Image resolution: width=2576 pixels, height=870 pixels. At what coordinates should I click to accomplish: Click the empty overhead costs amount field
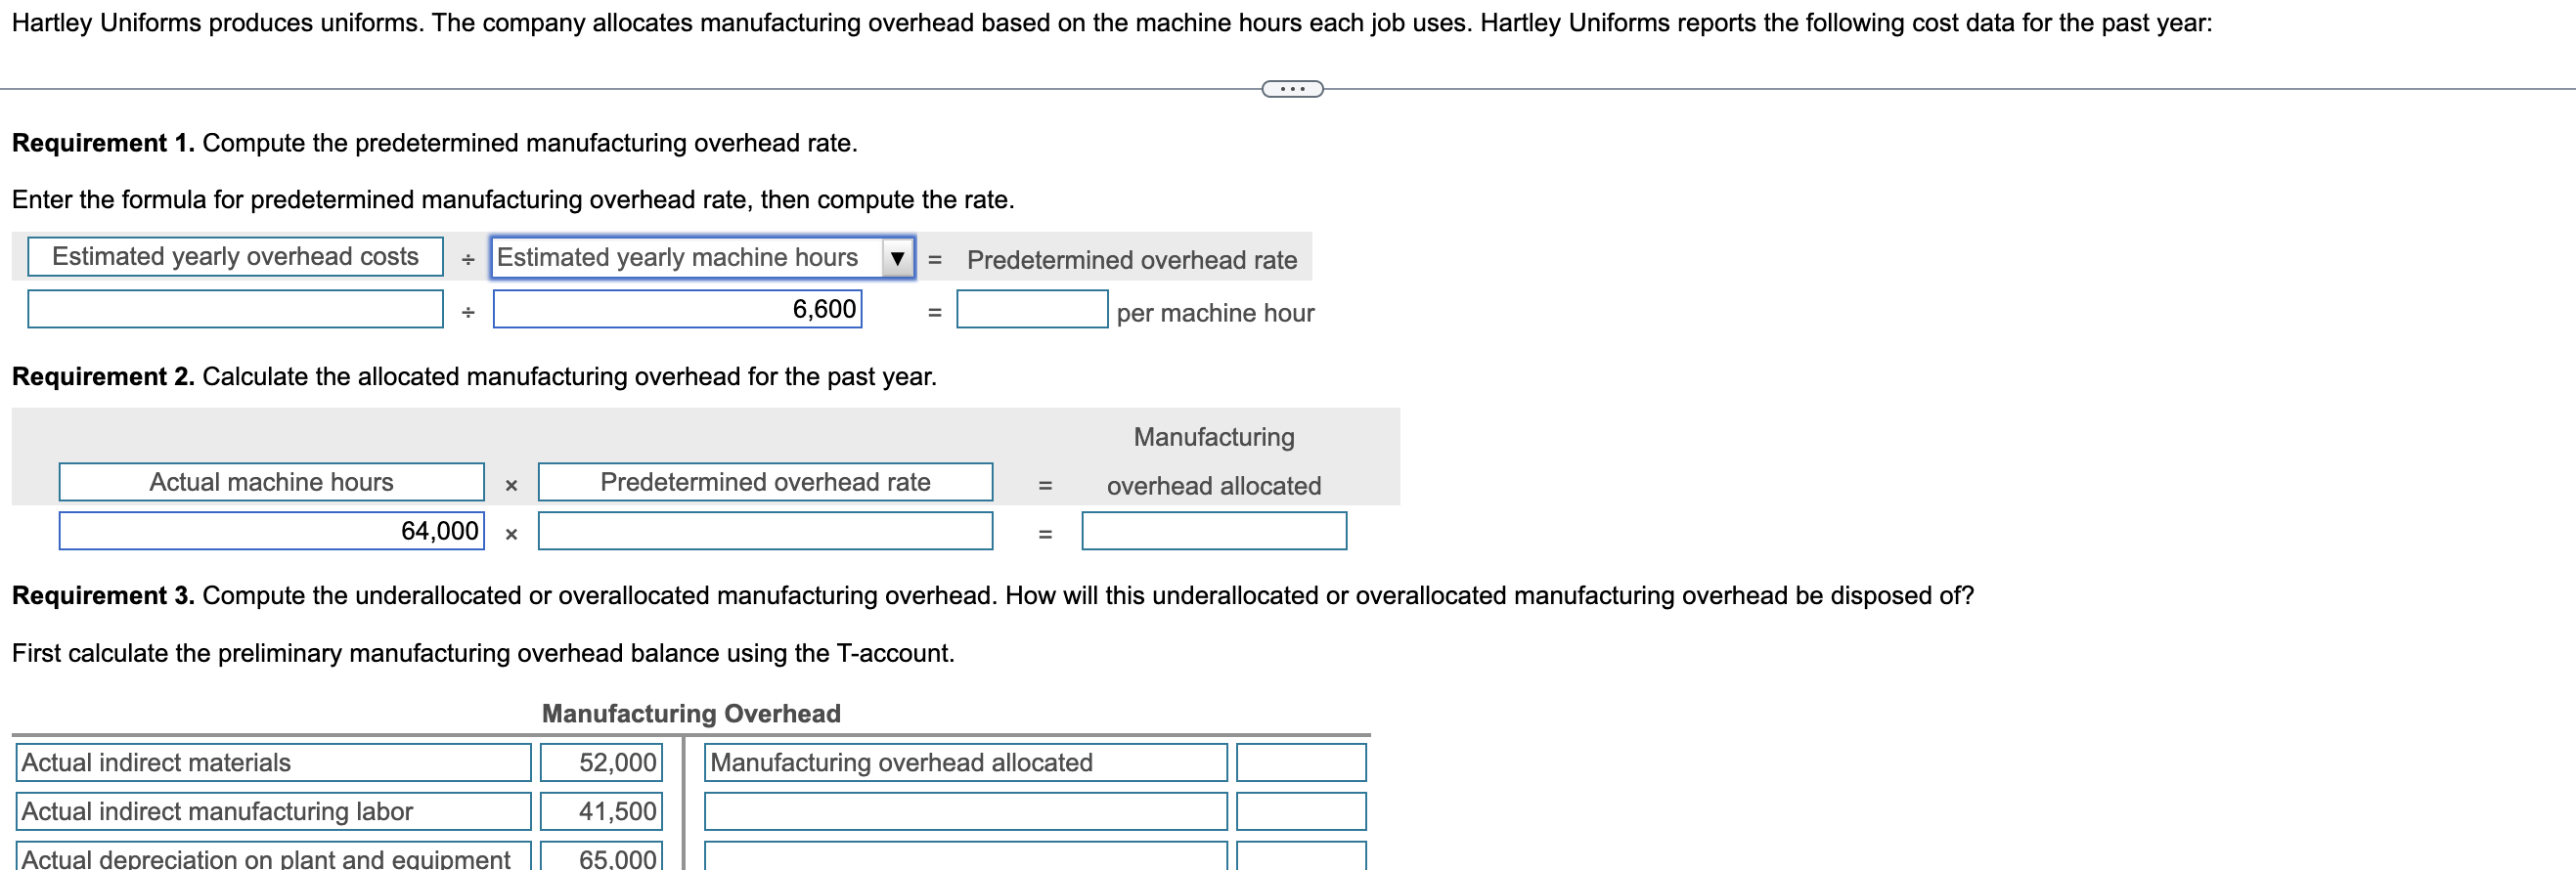235,309
